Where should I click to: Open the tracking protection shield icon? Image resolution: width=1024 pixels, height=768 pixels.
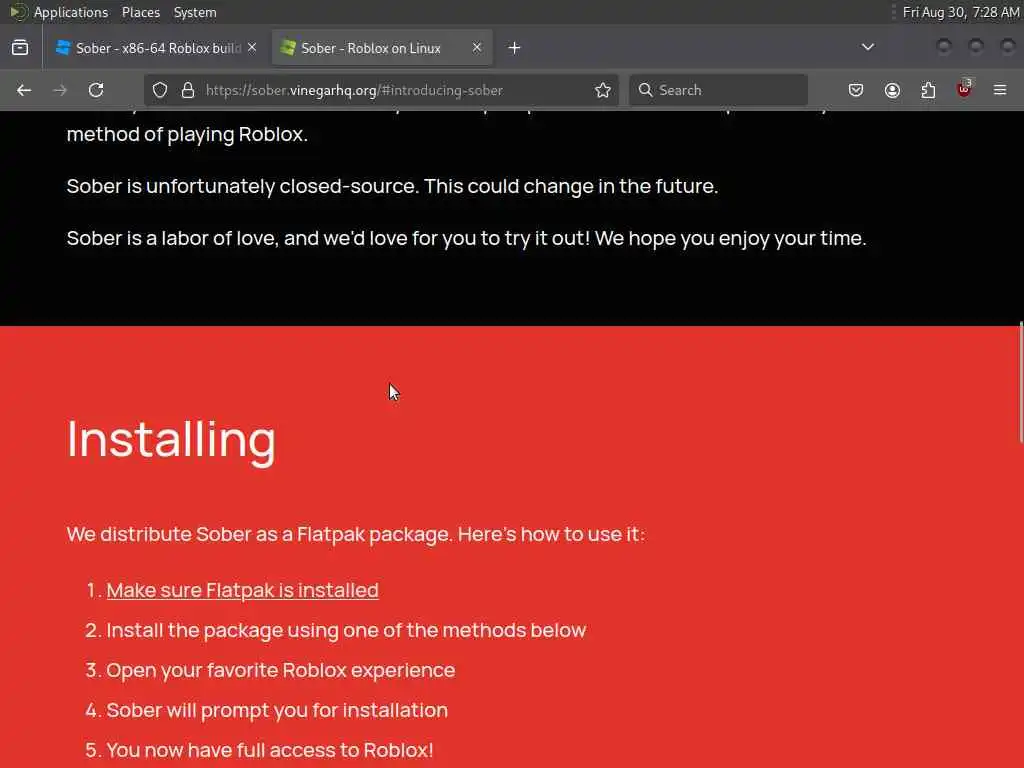(160, 90)
